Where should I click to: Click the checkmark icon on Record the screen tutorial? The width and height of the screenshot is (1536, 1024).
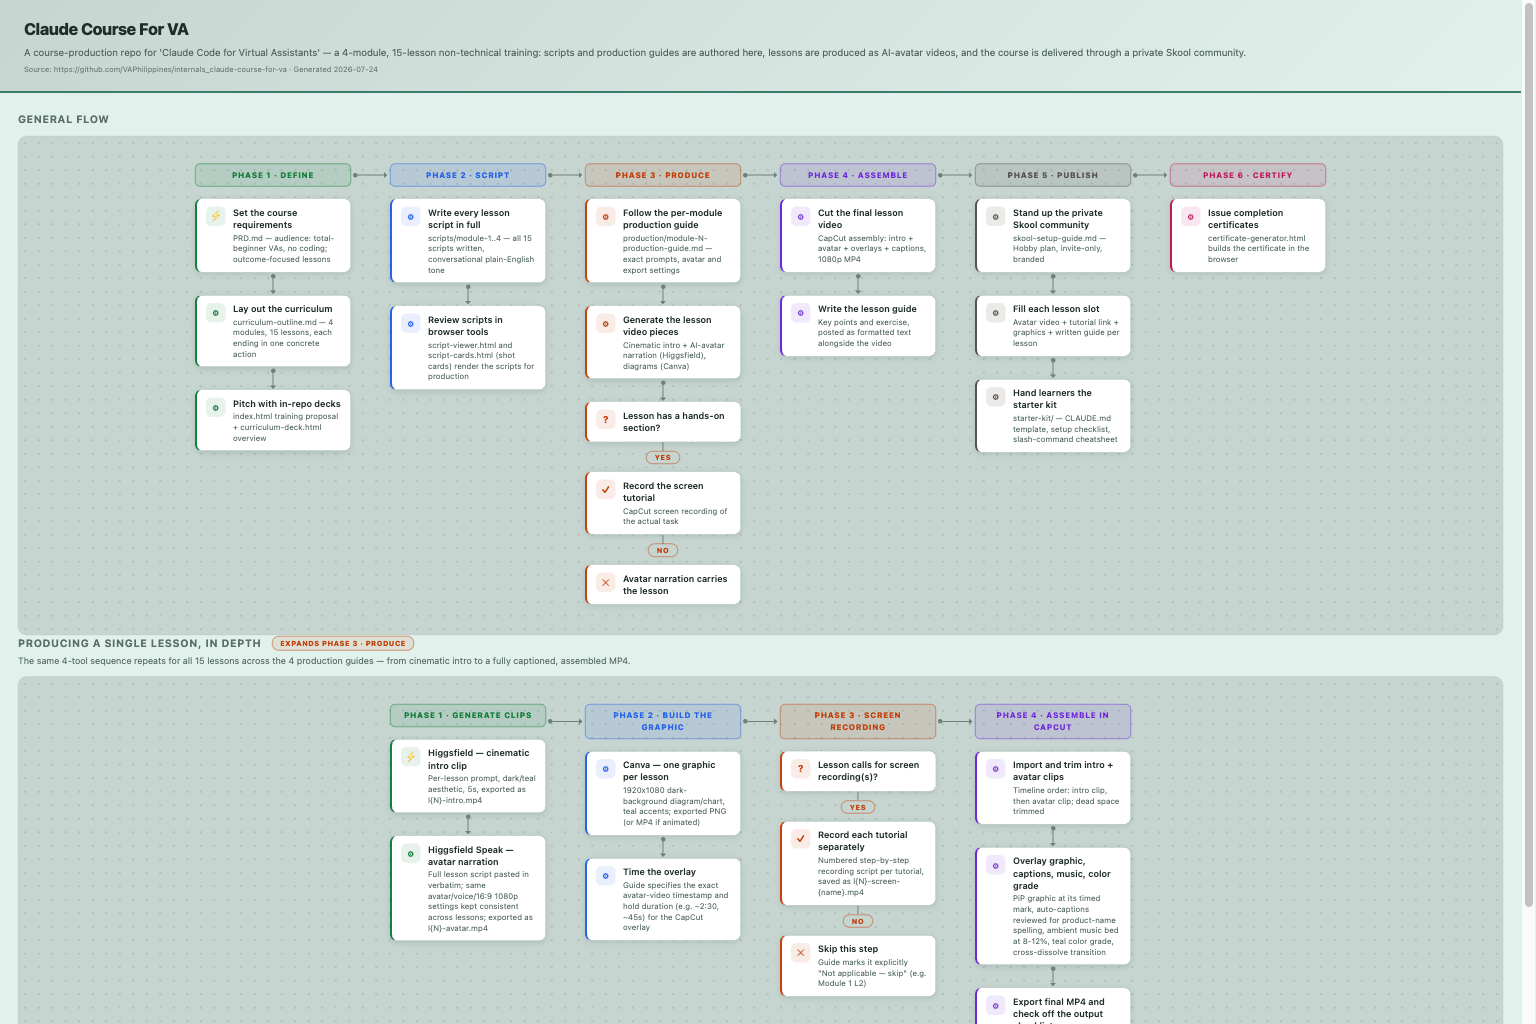605,489
